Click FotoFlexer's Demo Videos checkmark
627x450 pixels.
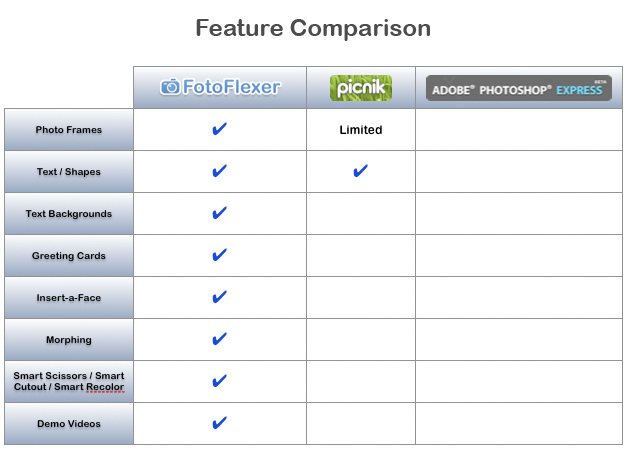[220, 423]
